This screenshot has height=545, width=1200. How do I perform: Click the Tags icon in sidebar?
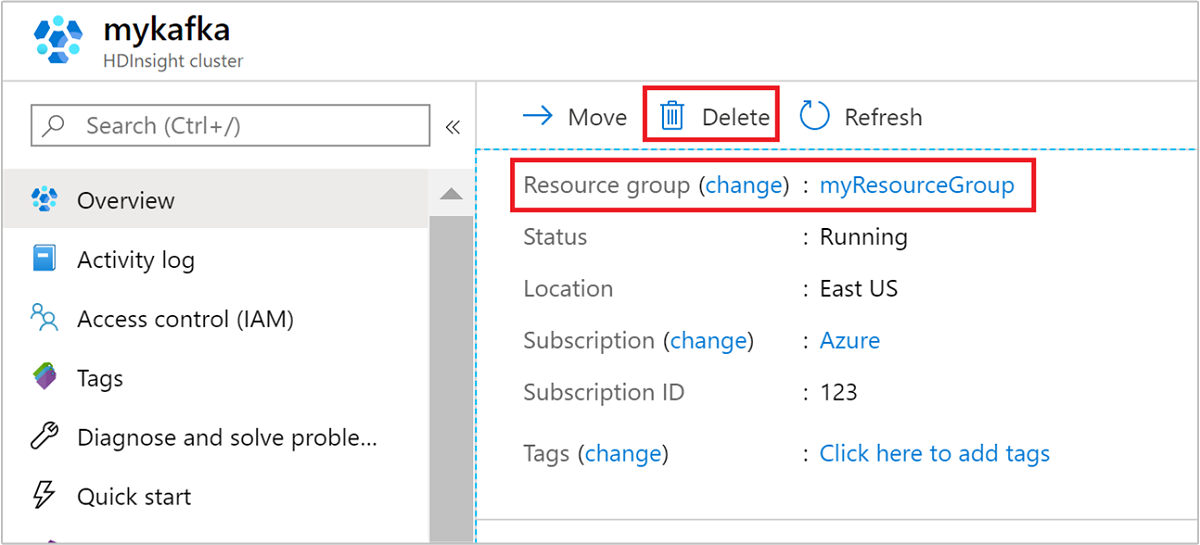tap(45, 378)
